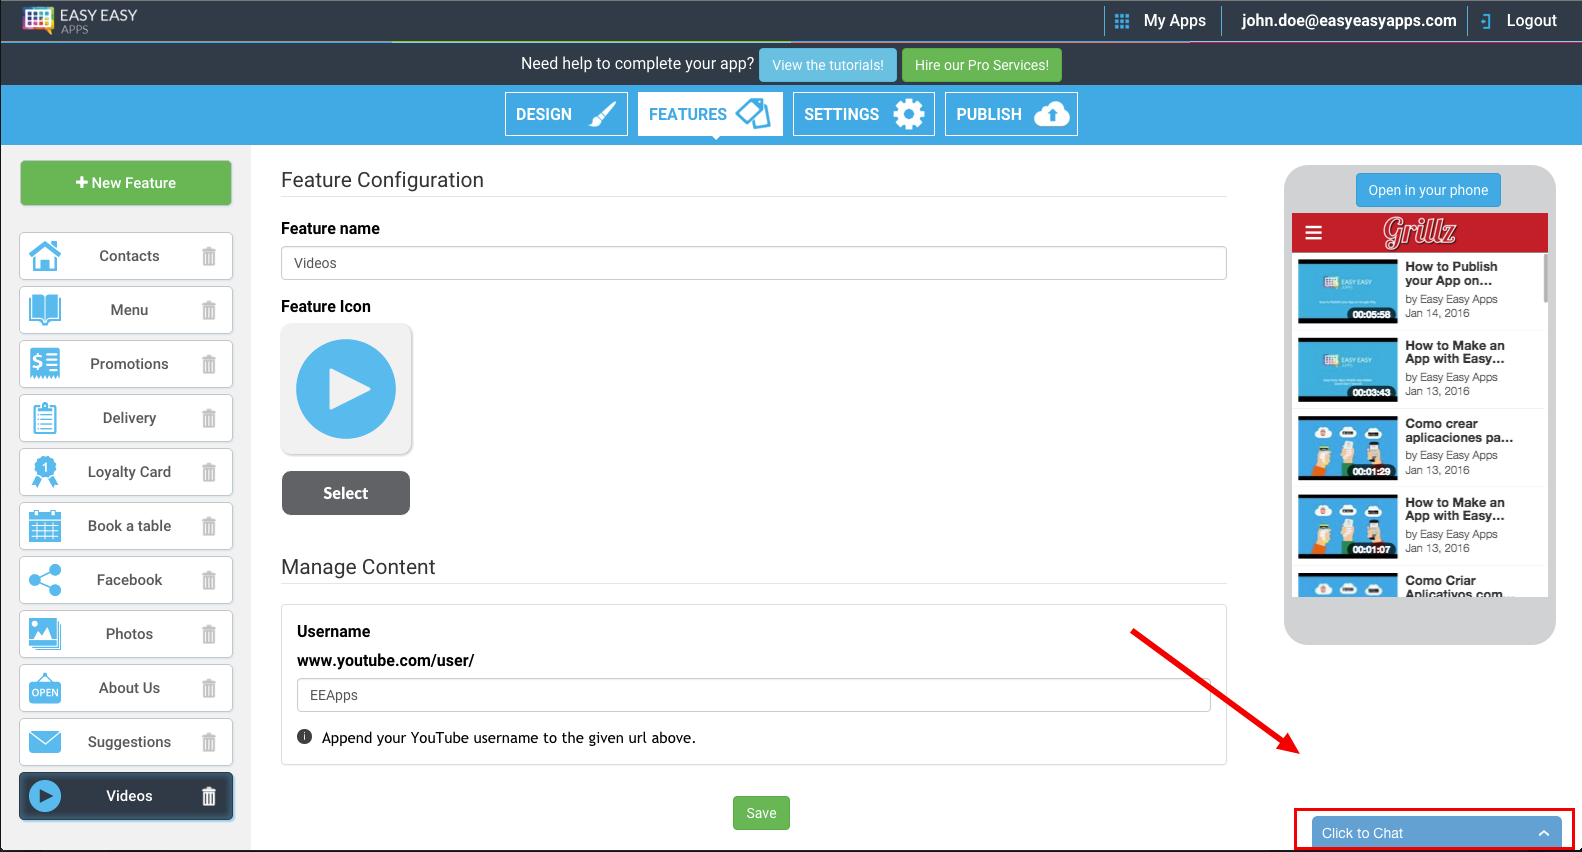Open the Settings tab
This screenshot has width=1582, height=852.
click(863, 114)
